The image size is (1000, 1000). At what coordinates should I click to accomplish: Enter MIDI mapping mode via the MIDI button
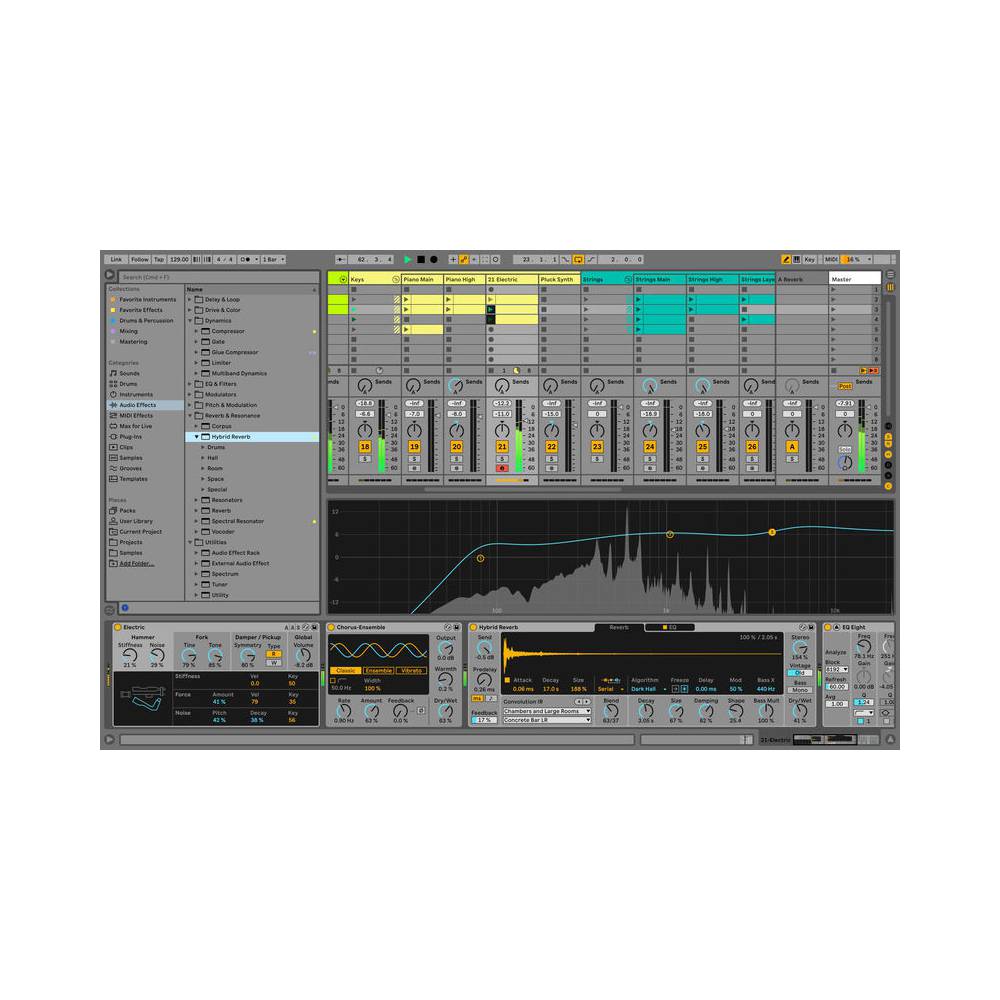point(832,258)
